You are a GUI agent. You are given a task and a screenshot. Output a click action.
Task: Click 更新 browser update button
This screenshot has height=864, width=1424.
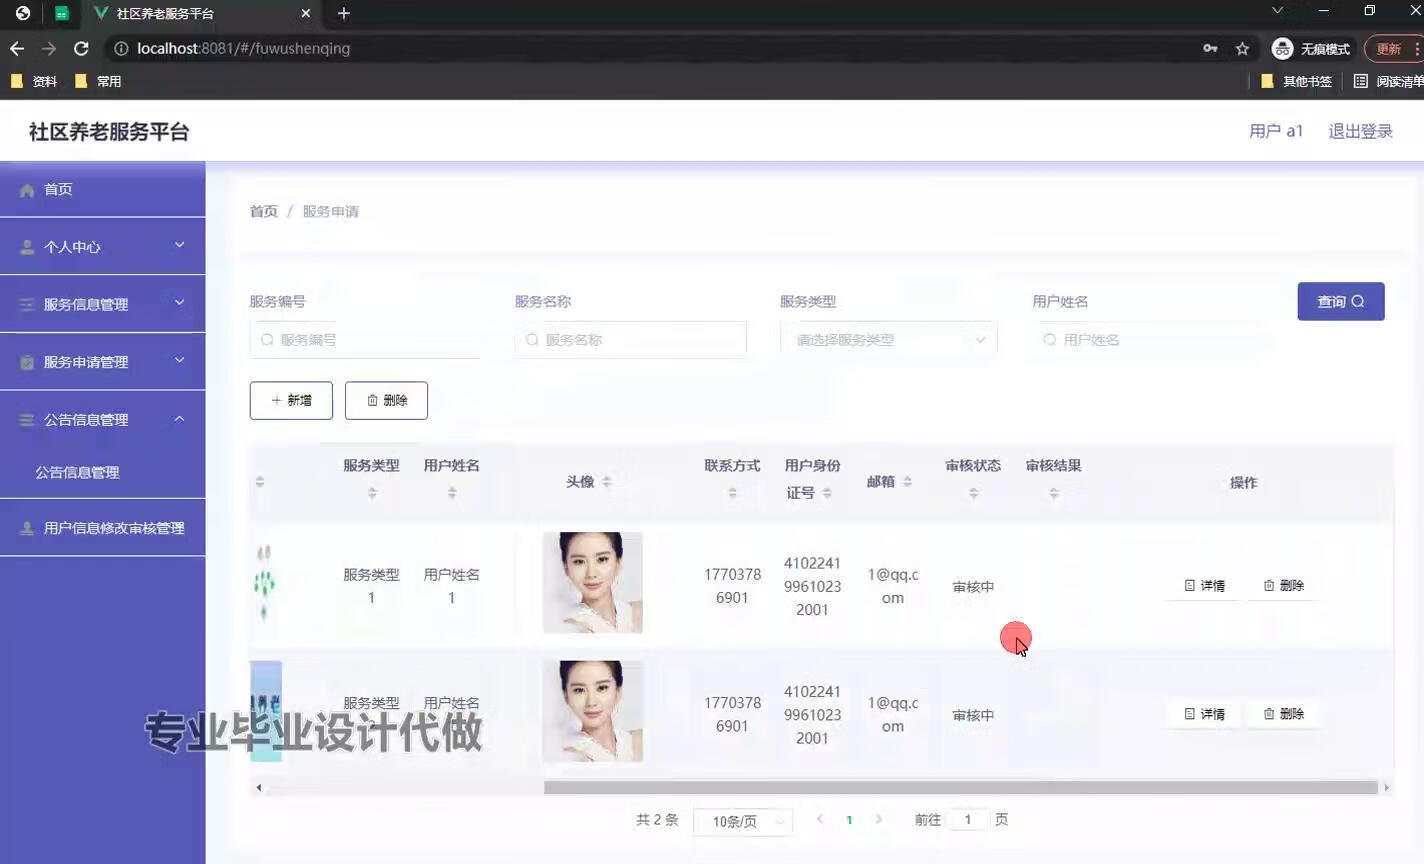pos(1393,48)
